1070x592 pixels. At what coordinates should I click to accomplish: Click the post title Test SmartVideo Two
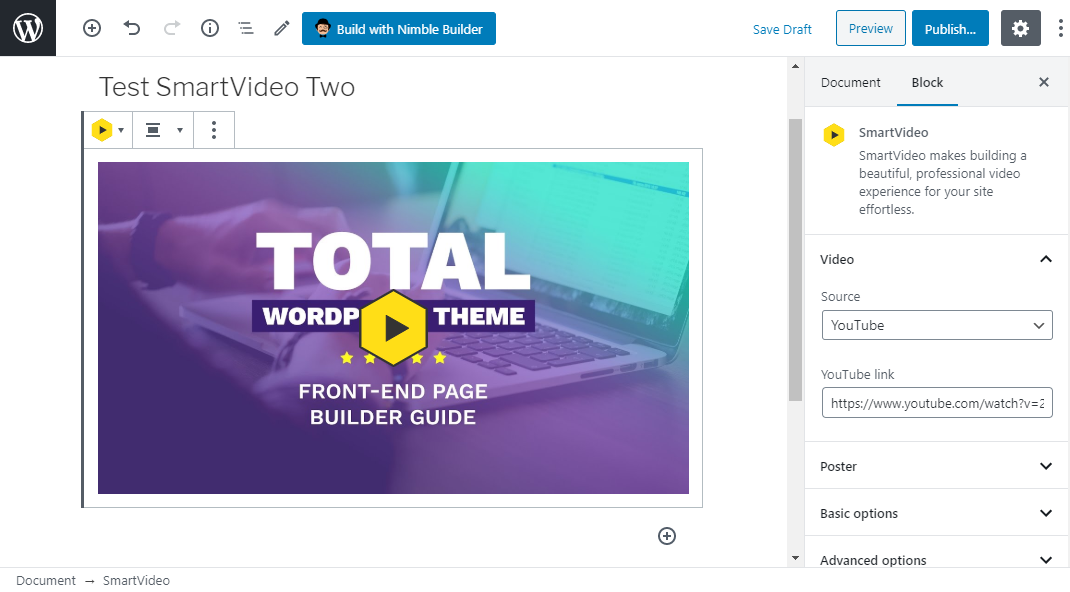click(227, 87)
